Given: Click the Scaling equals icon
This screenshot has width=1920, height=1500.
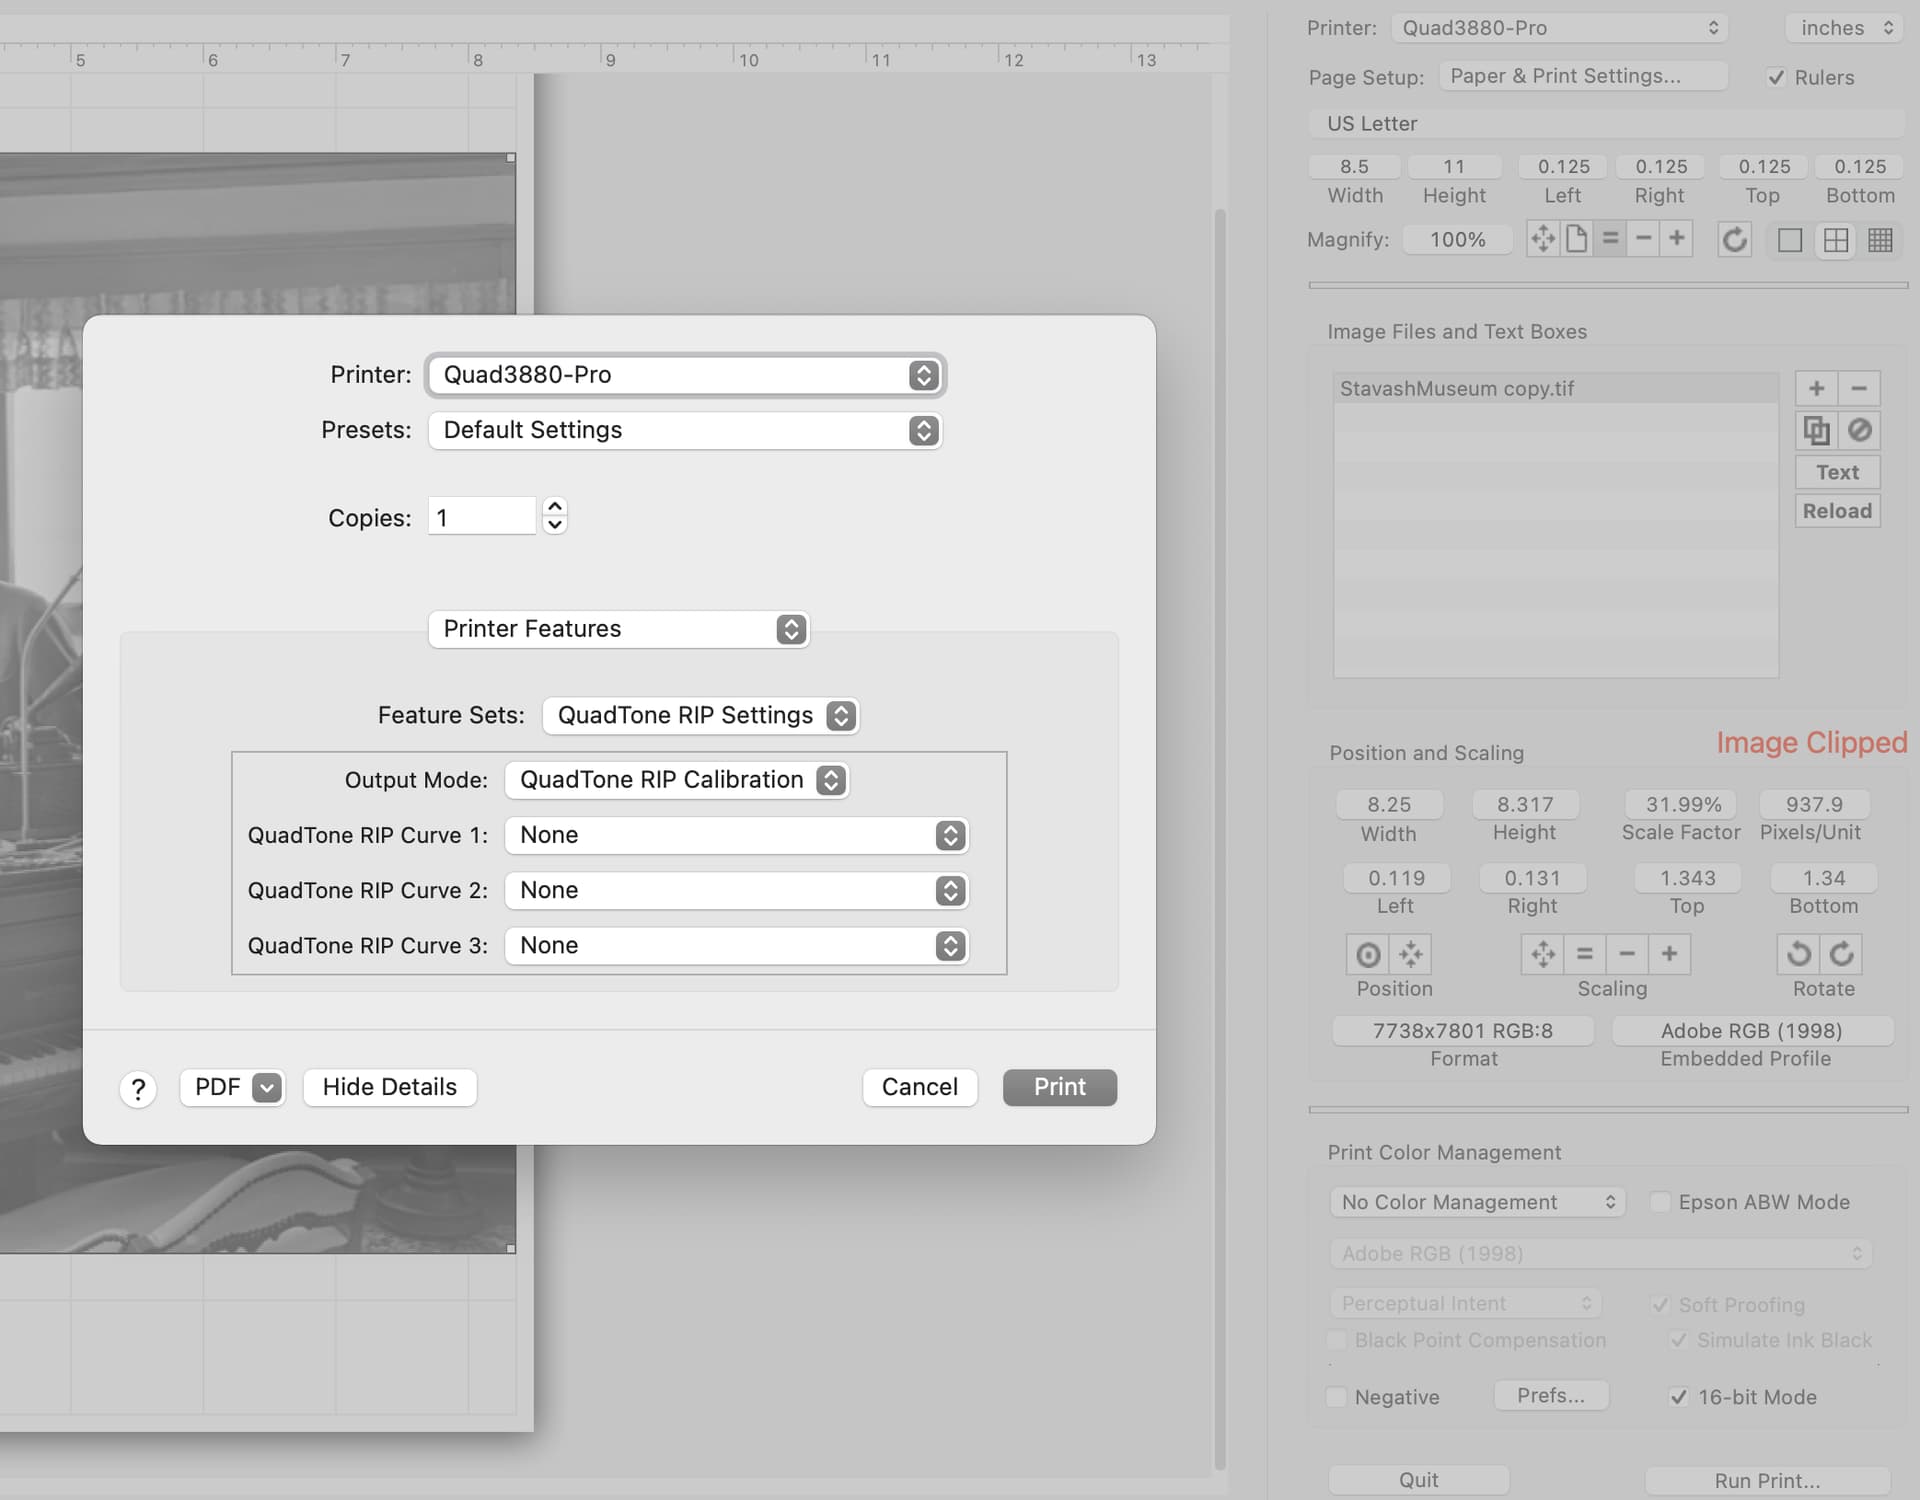Looking at the screenshot, I should (x=1585, y=955).
